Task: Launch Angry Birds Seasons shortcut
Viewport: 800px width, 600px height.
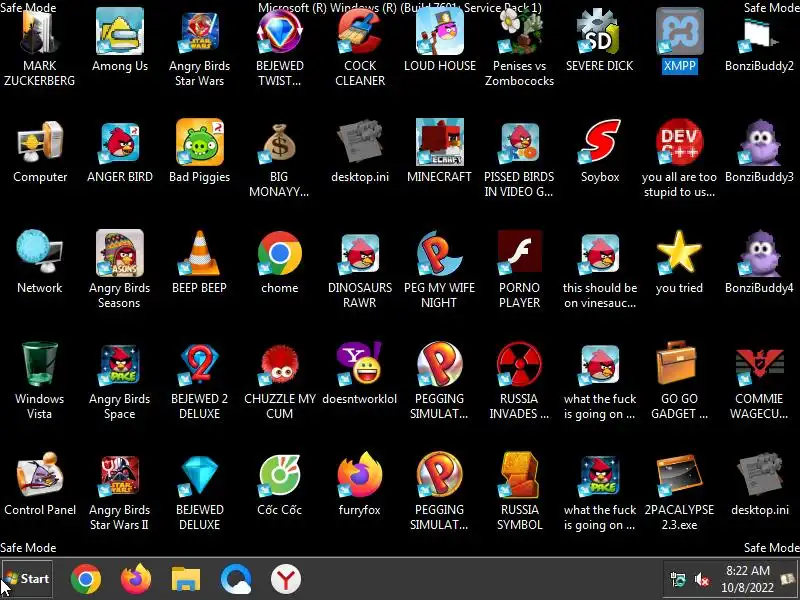Action: click(120, 253)
